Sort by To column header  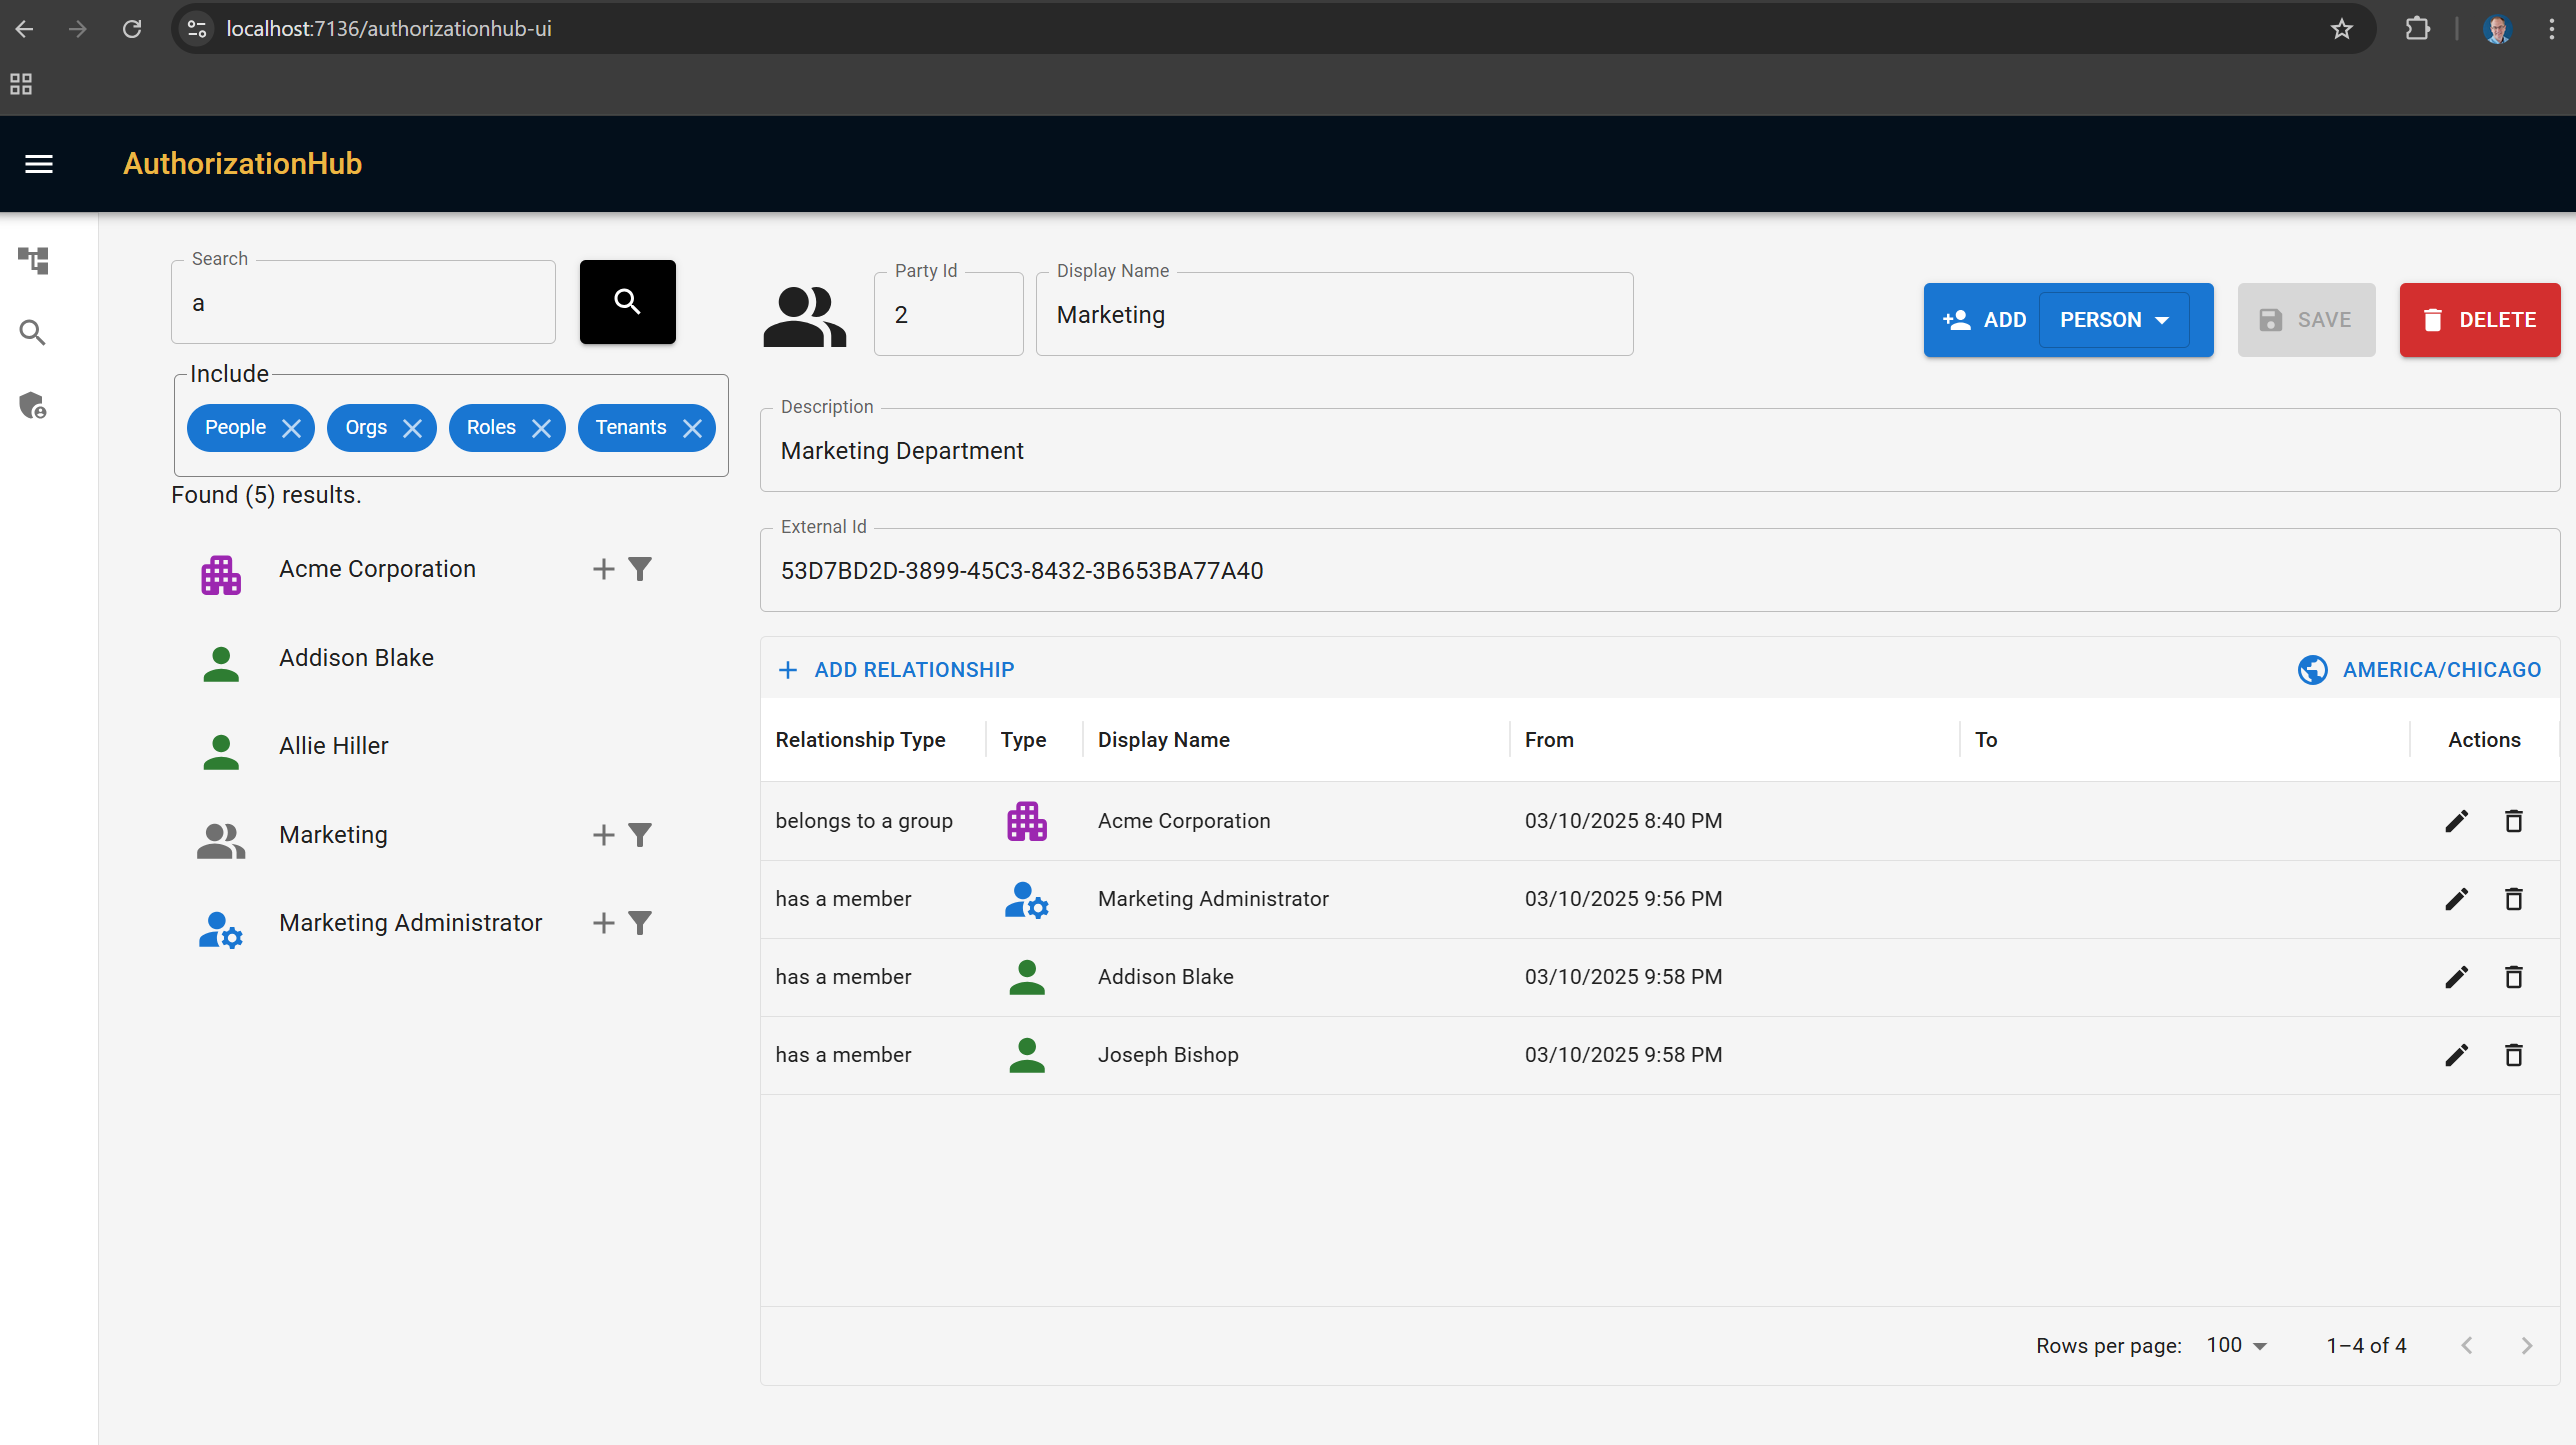click(x=1985, y=740)
